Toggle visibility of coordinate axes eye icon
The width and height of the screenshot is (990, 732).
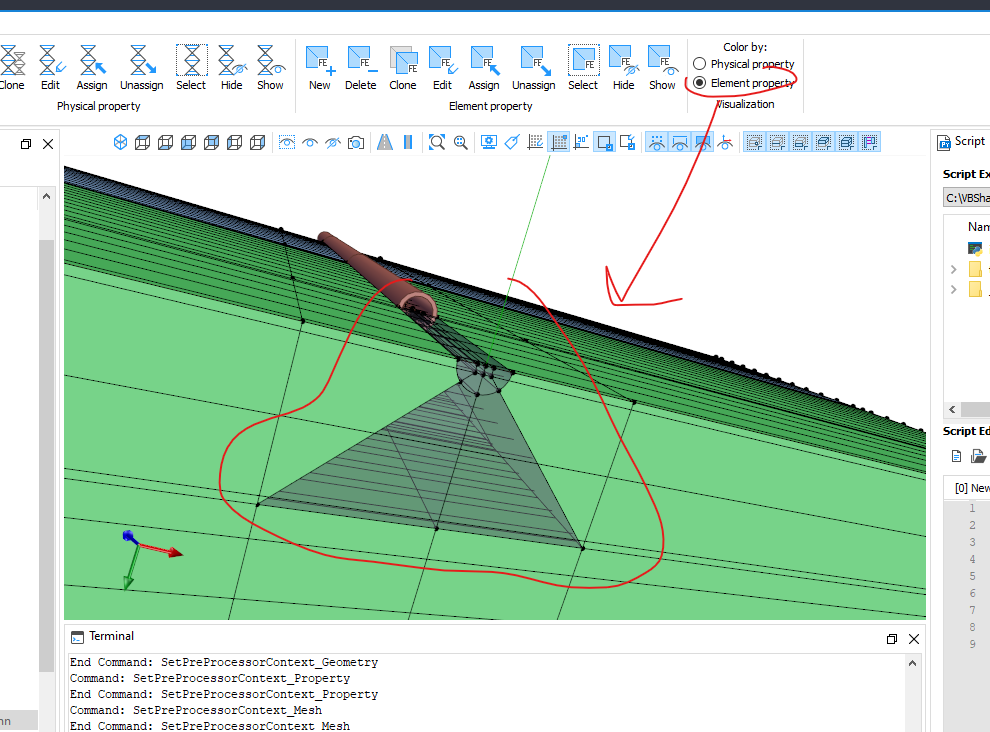coord(725,143)
